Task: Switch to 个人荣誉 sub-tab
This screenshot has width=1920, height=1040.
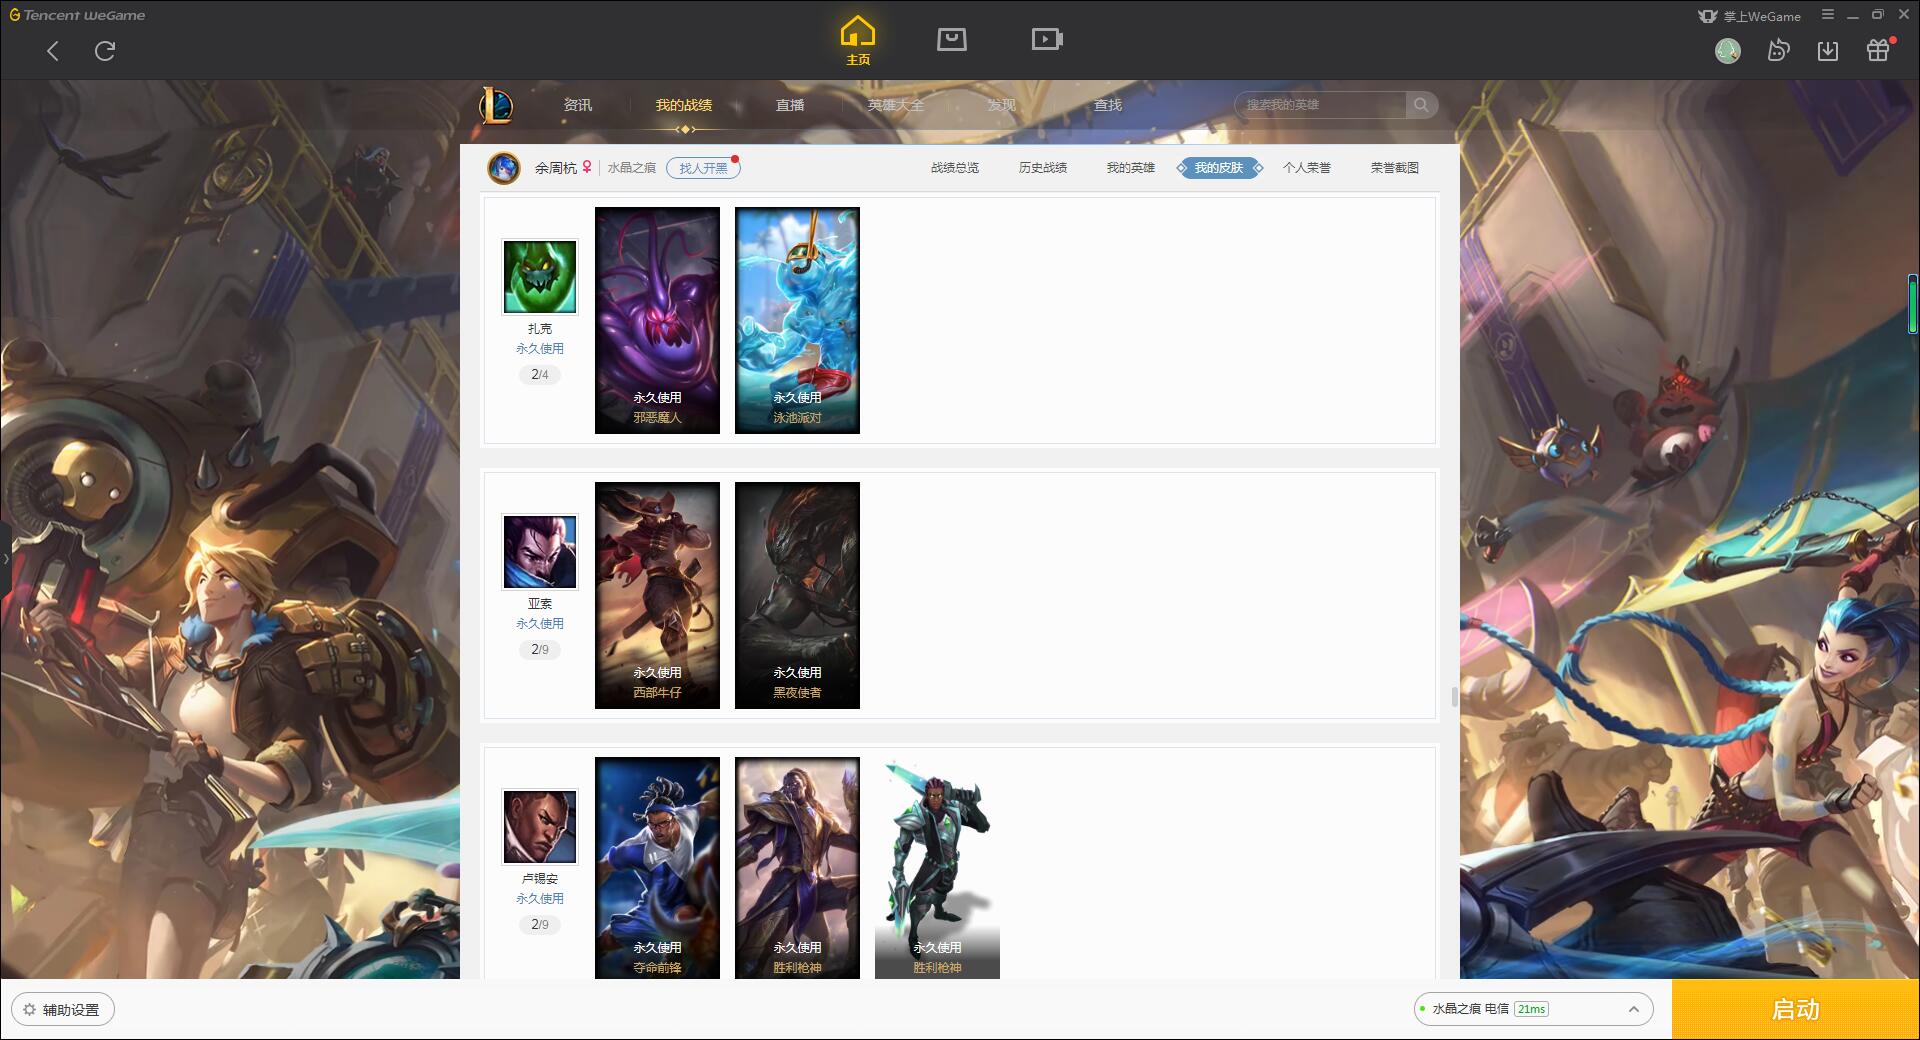Action: pos(1307,168)
